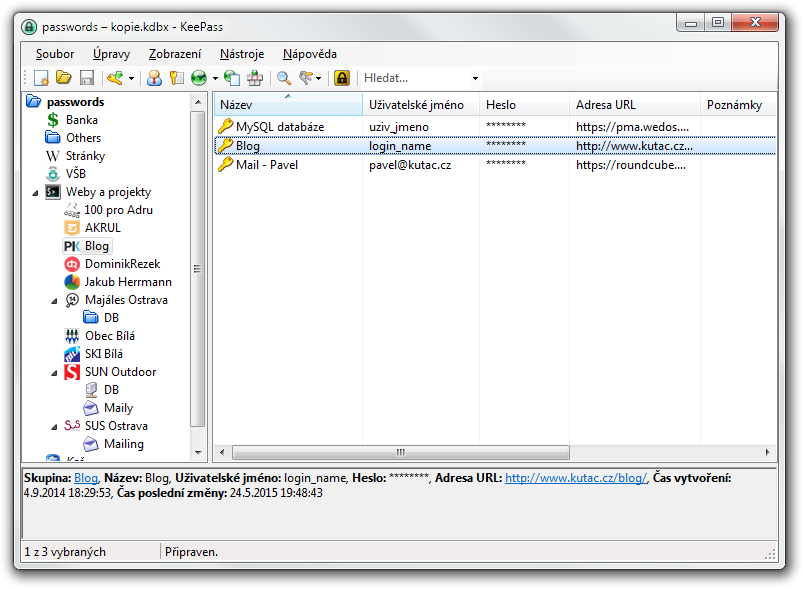Click the dollar icon beside Banka
Image resolution: width=803 pixels, height=589 pixels.
pyautogui.click(x=53, y=120)
